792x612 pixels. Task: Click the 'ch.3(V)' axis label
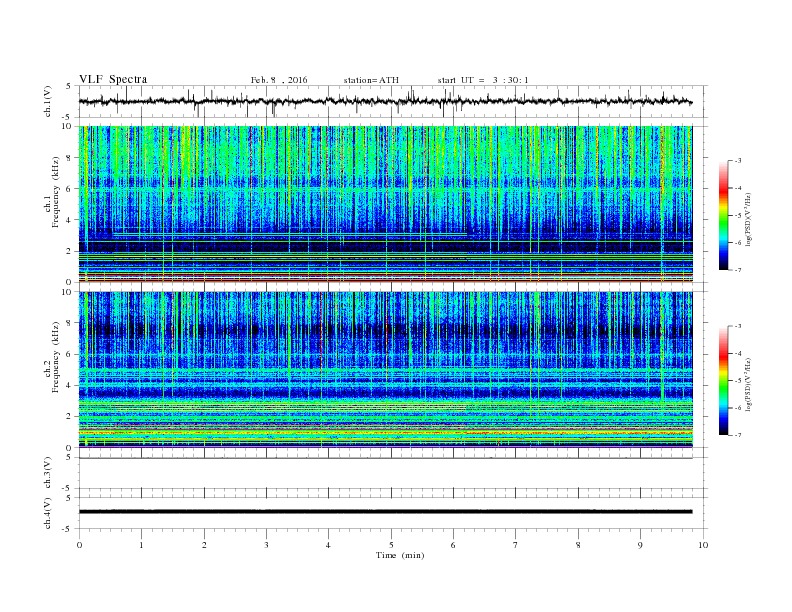48,473
